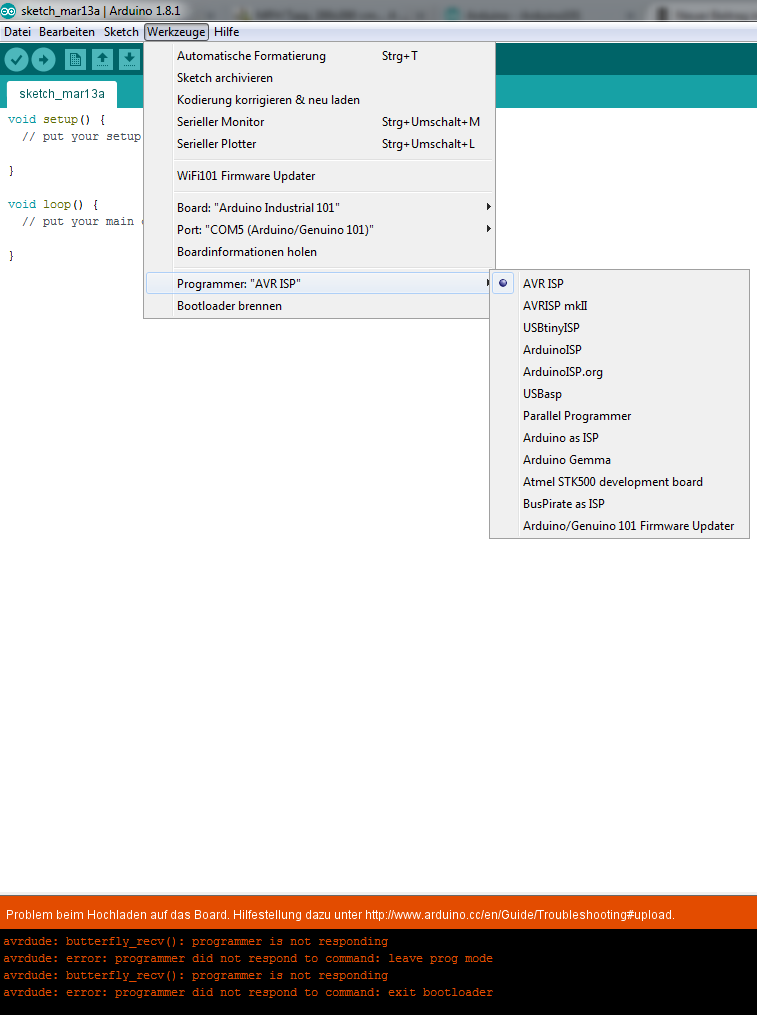Choose Arduino/Genuino 101 Firmware Updater
This screenshot has width=757, height=1015.
(x=620, y=526)
